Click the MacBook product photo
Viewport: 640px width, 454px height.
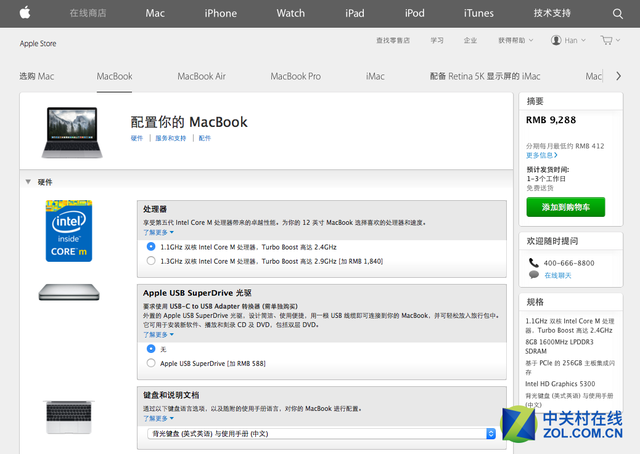(x=72, y=133)
